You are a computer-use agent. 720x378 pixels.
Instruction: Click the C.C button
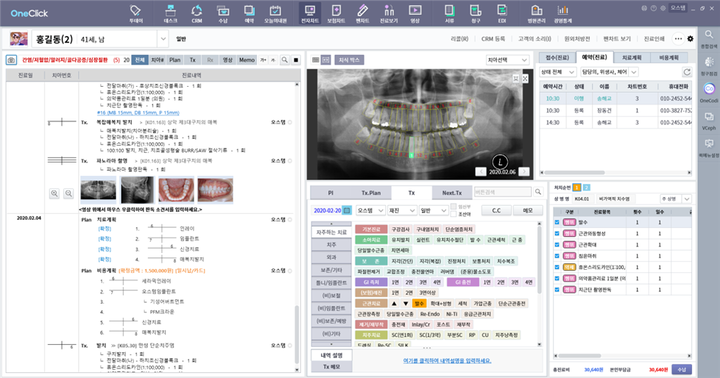pos(496,210)
